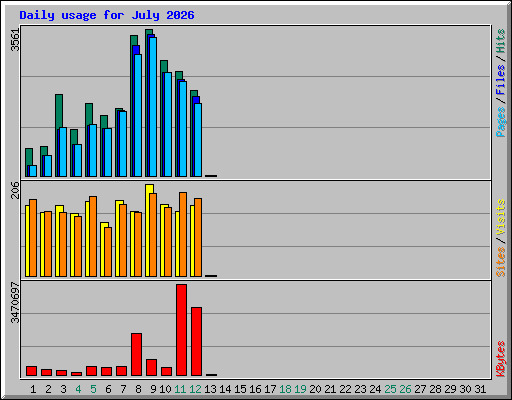Click day label 1 on x-axis
The width and height of the screenshot is (512, 400).
pyautogui.click(x=33, y=389)
